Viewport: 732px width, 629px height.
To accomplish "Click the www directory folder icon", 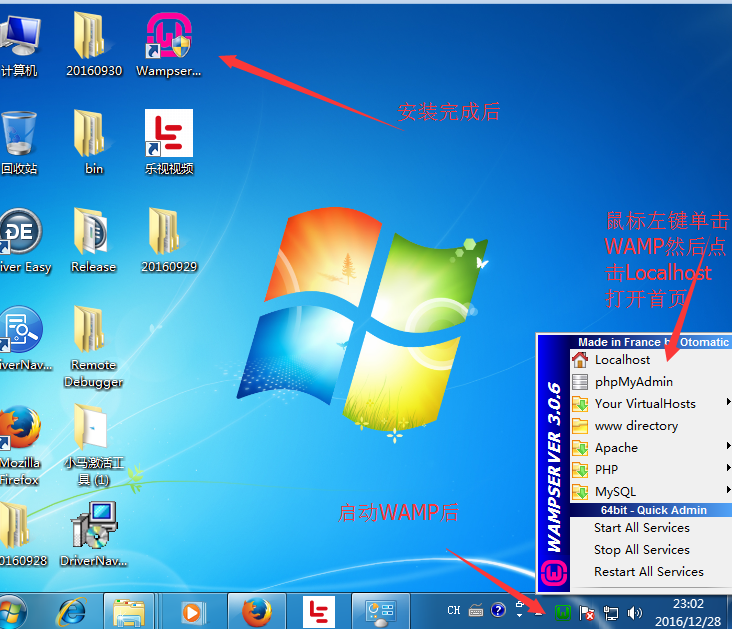I will tap(580, 425).
